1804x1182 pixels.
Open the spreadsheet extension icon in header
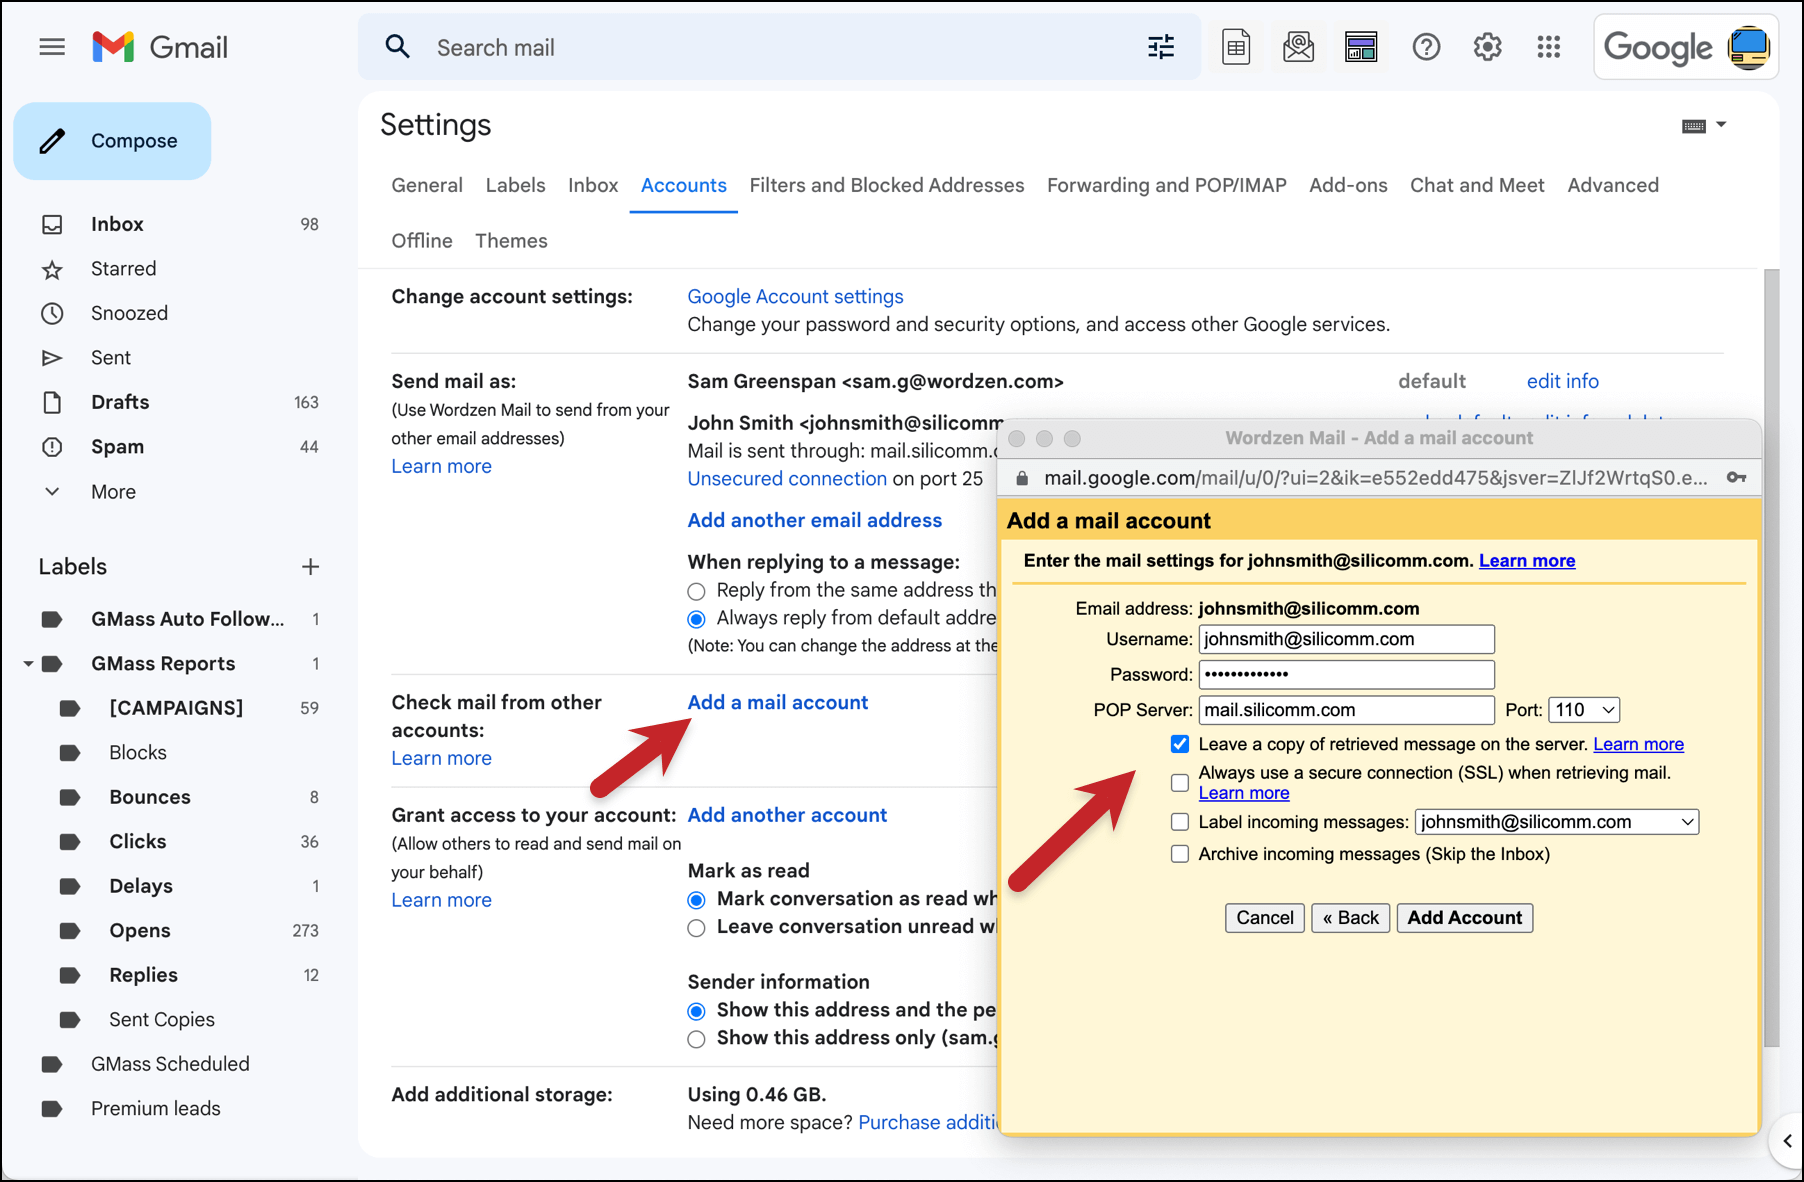pos(1236,47)
